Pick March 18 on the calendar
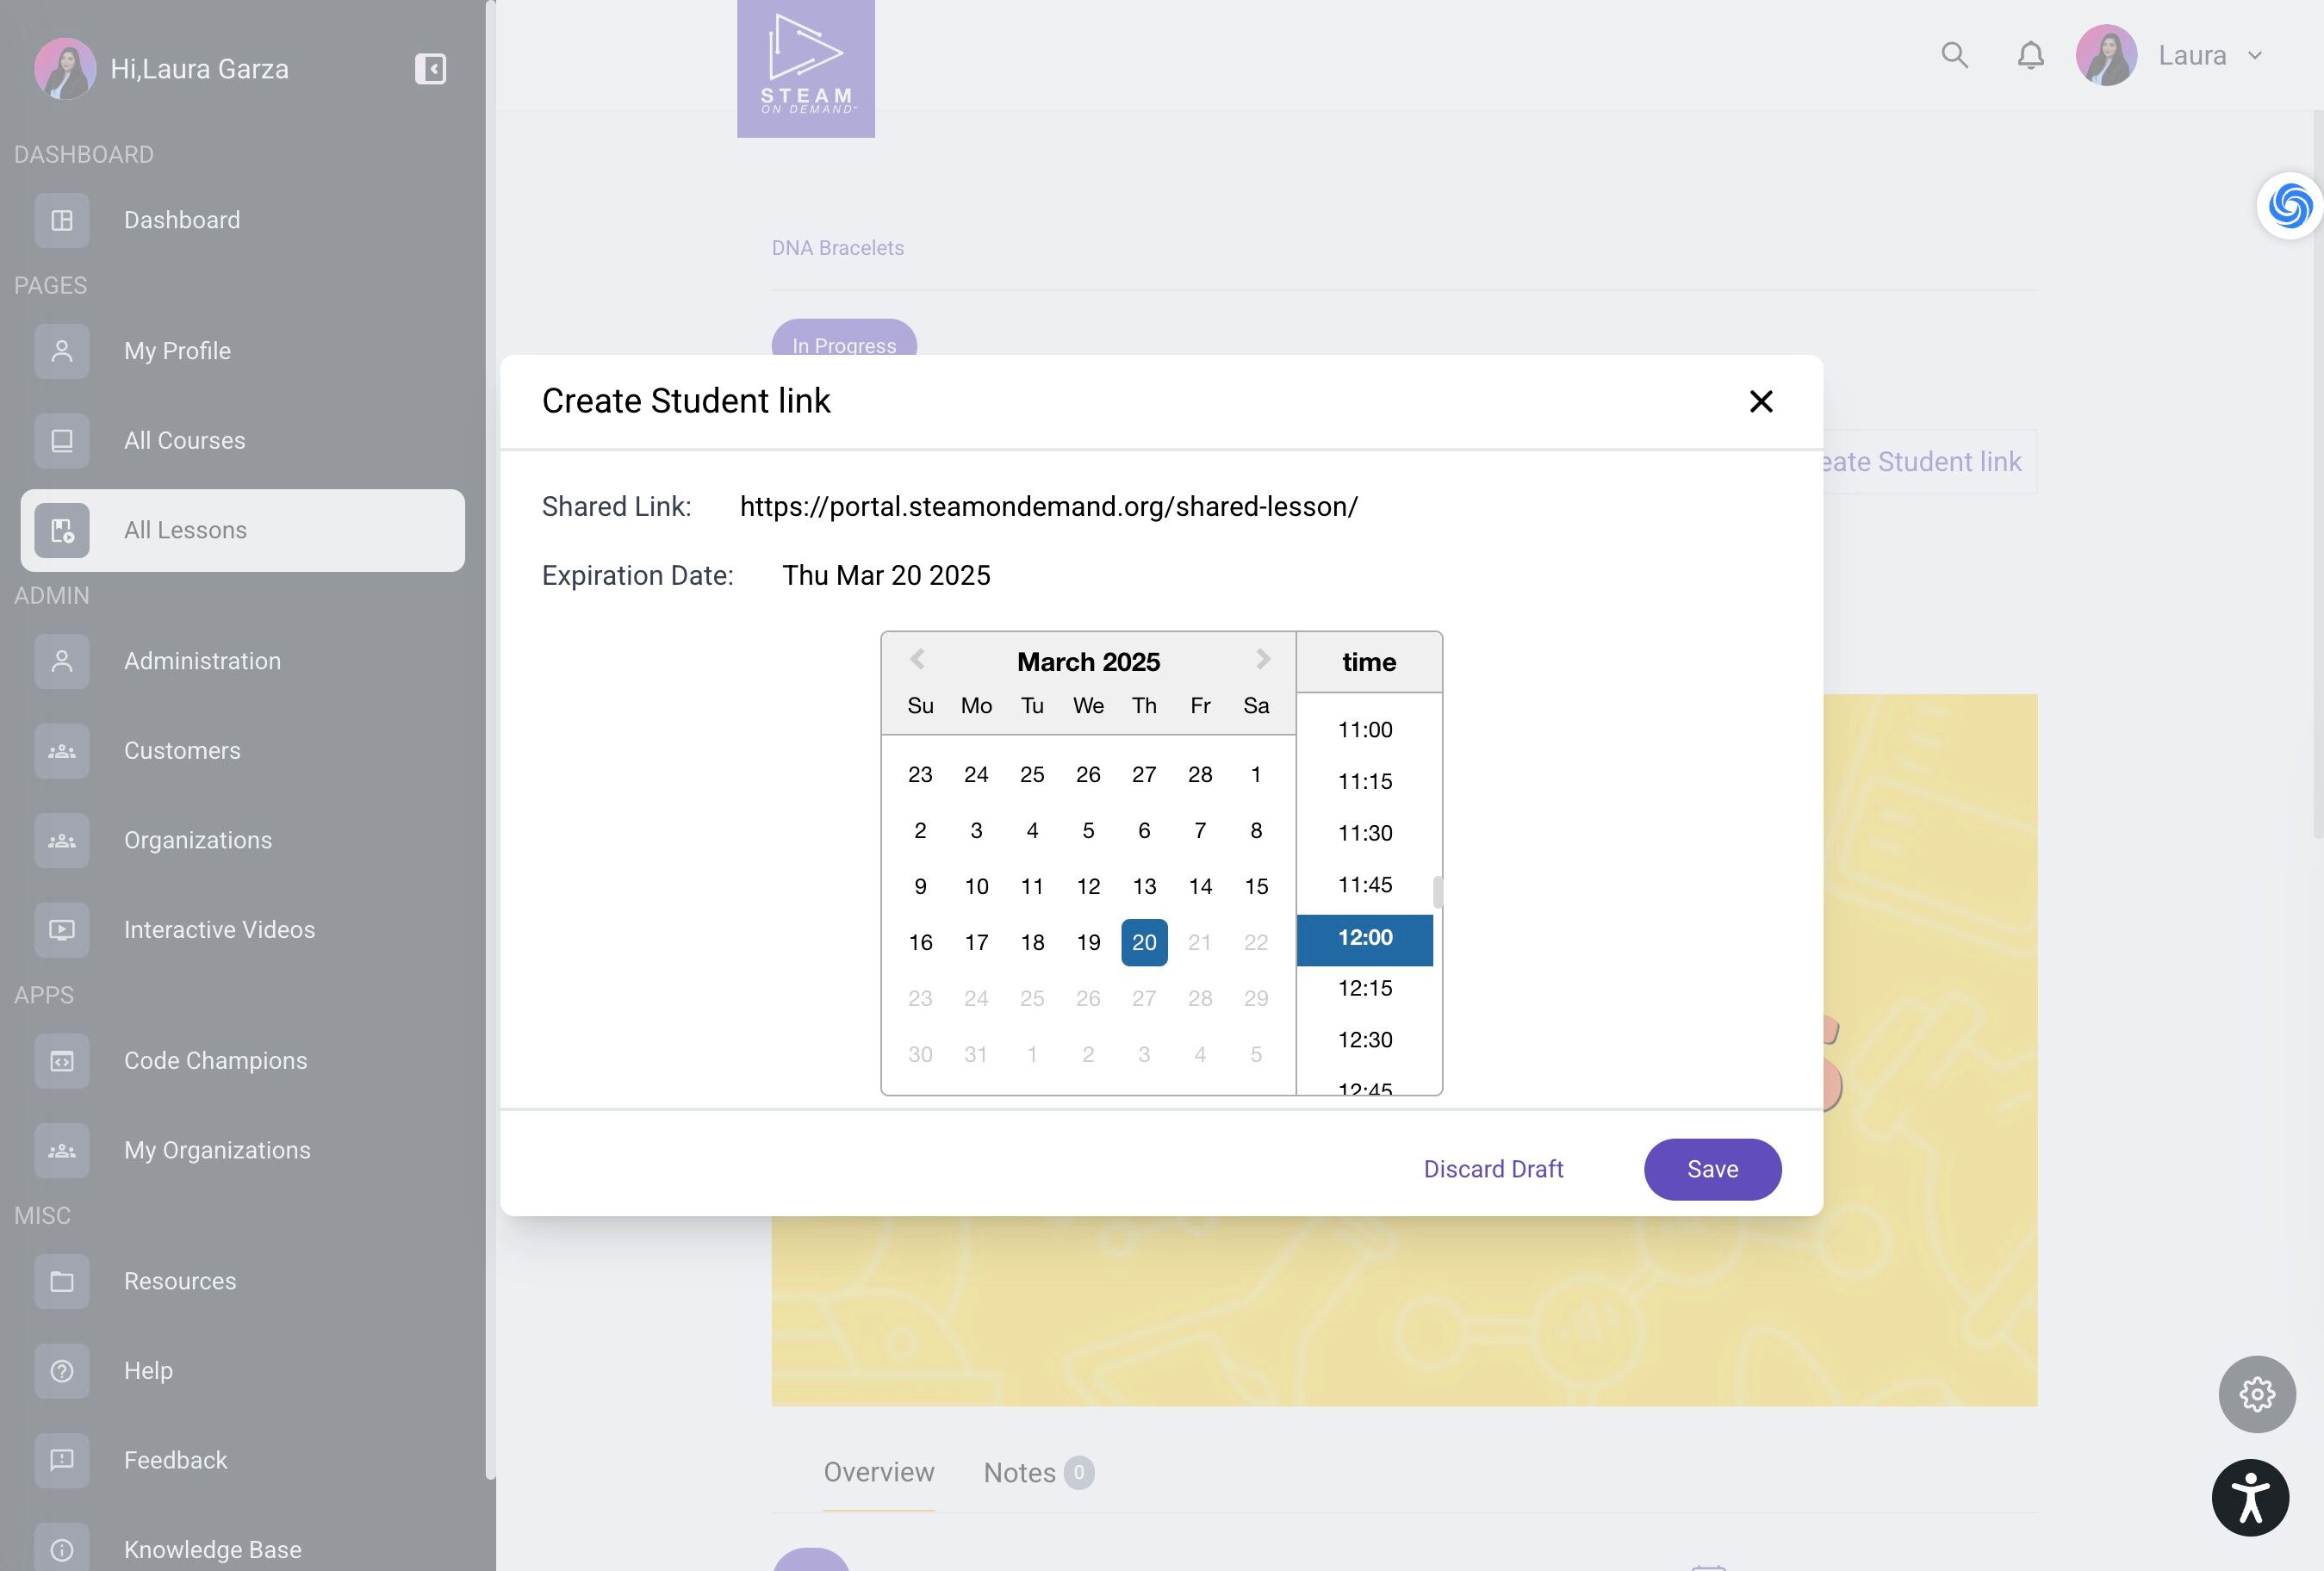This screenshot has height=1571, width=2324. 1032,942
